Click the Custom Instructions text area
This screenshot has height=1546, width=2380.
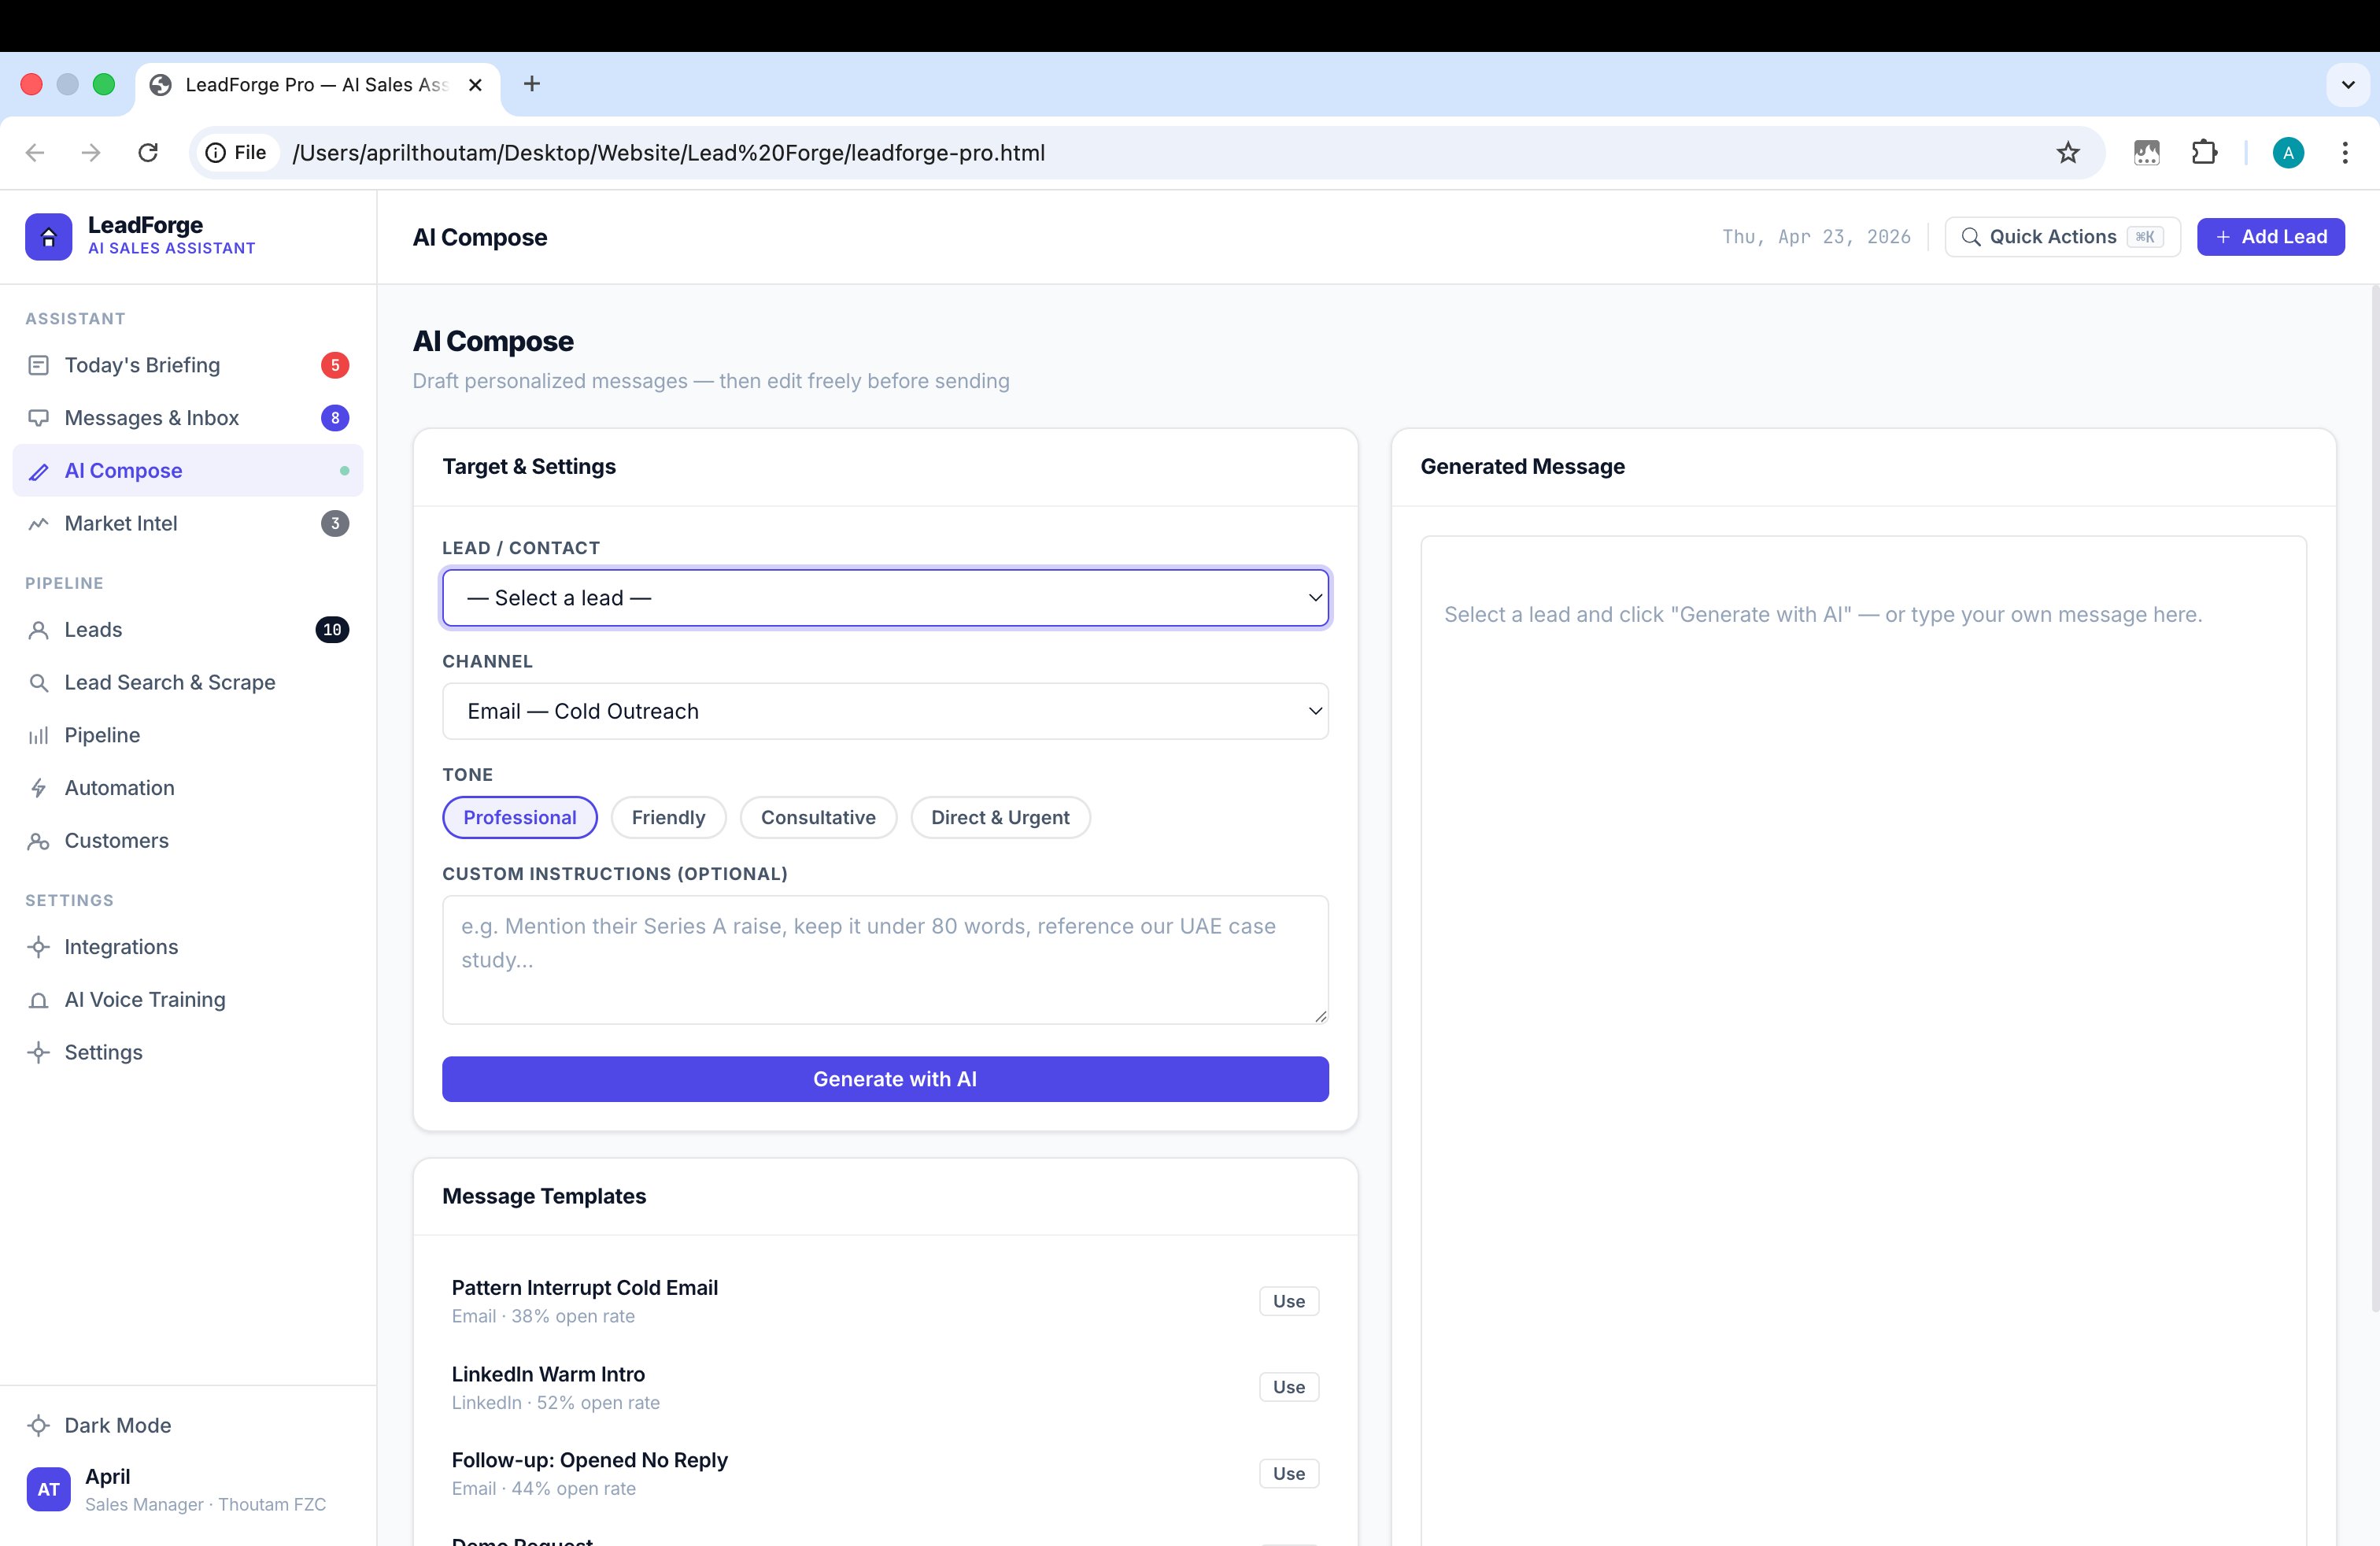point(885,959)
